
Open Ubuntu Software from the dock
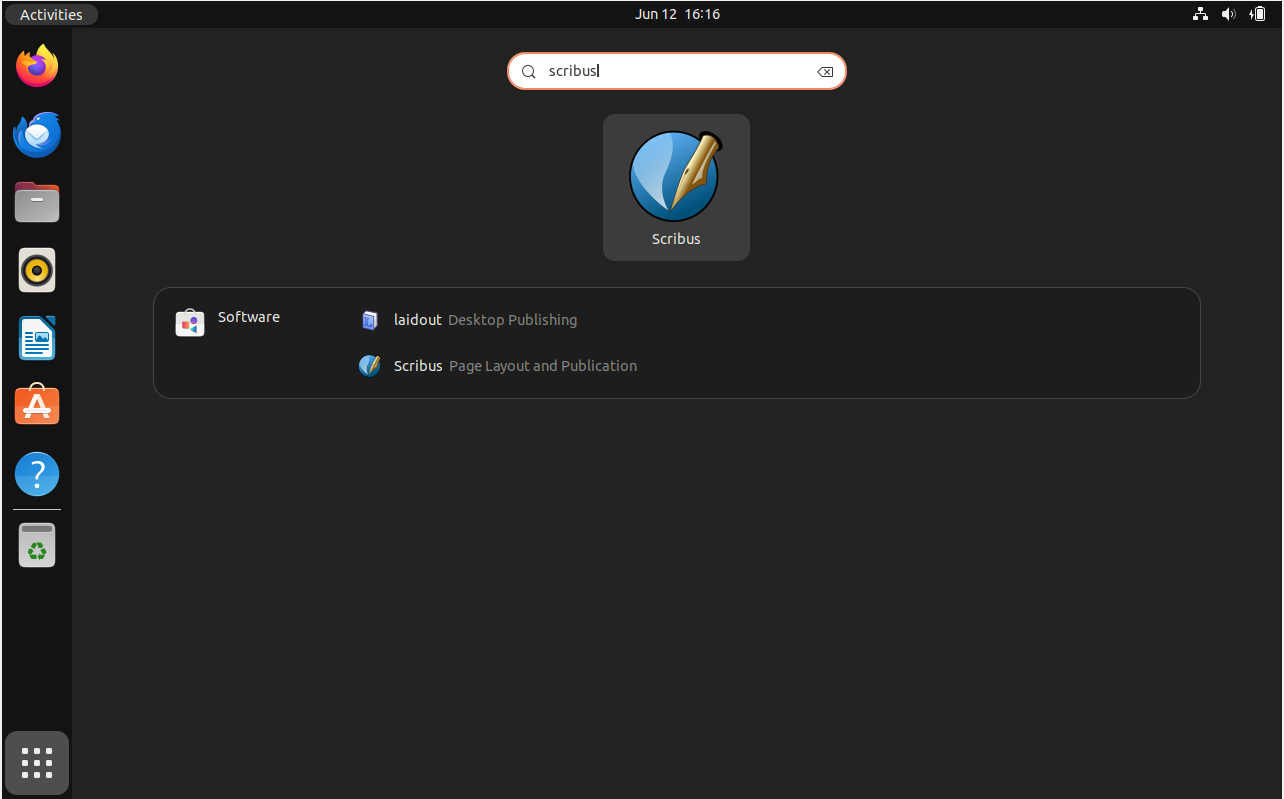(x=37, y=406)
